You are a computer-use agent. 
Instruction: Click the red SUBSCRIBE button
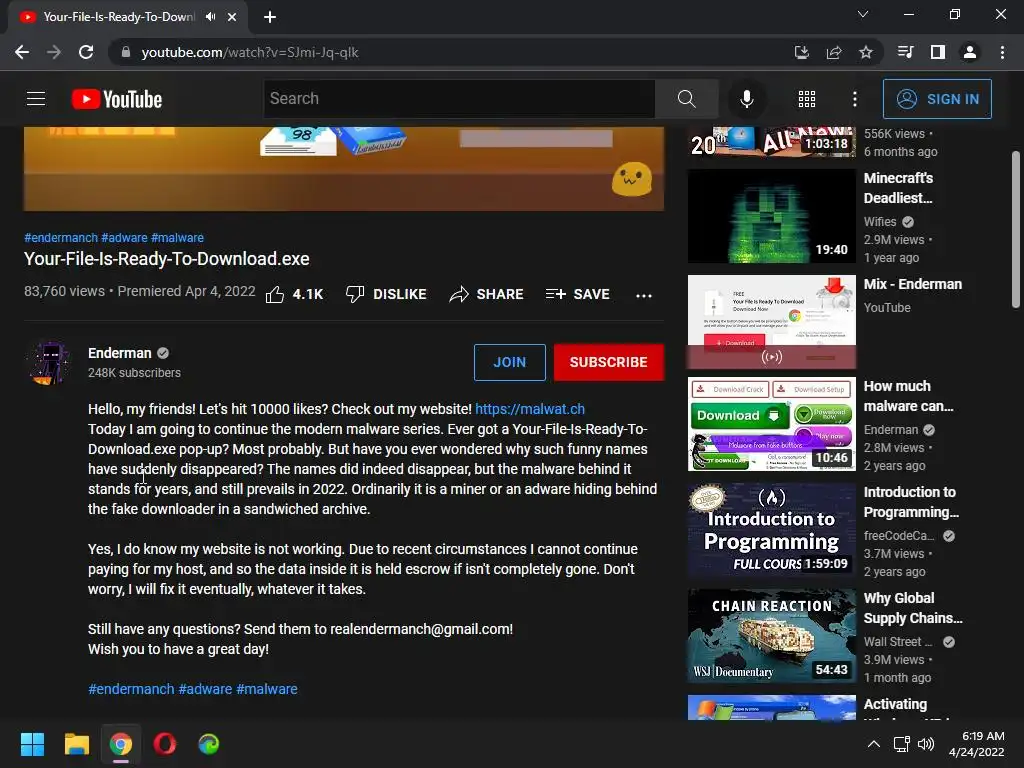(x=609, y=362)
